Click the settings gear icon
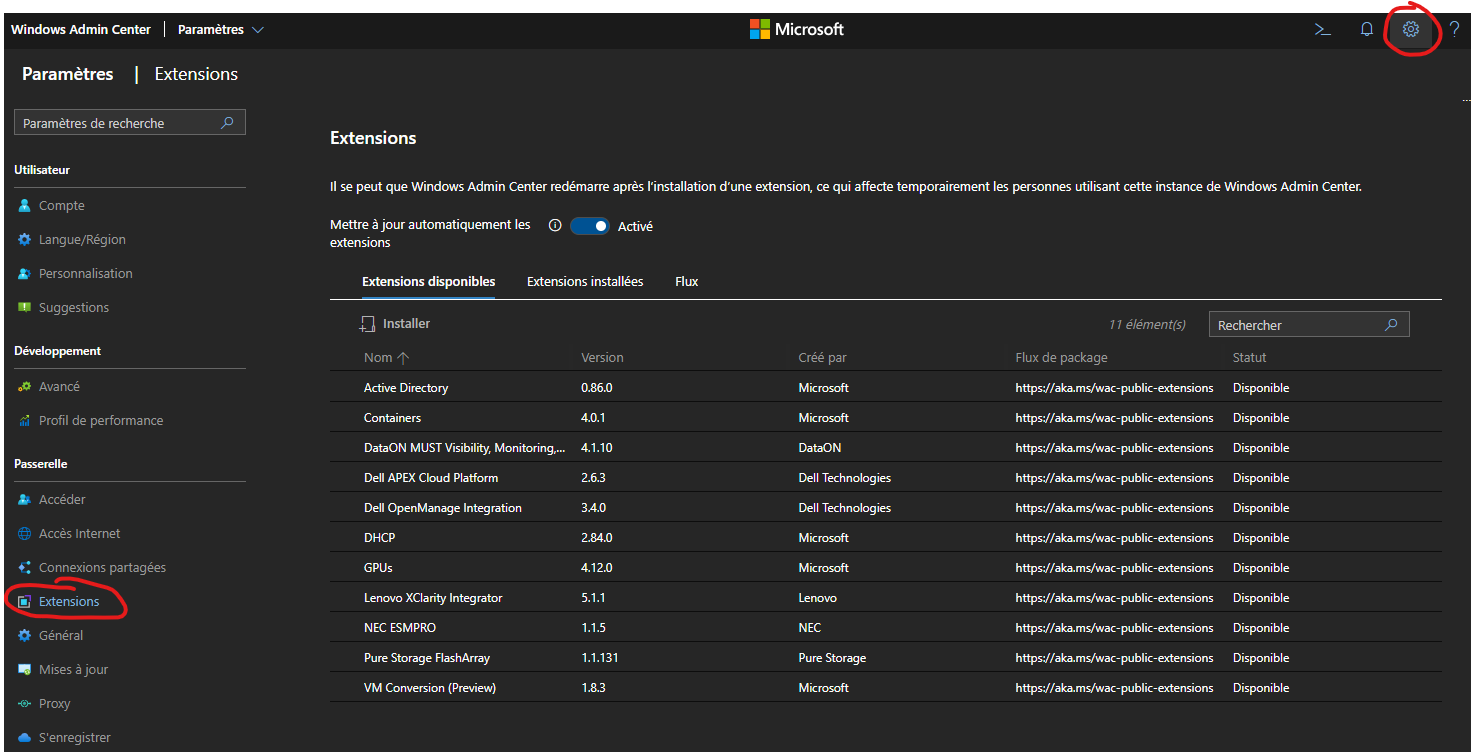 click(x=1411, y=29)
